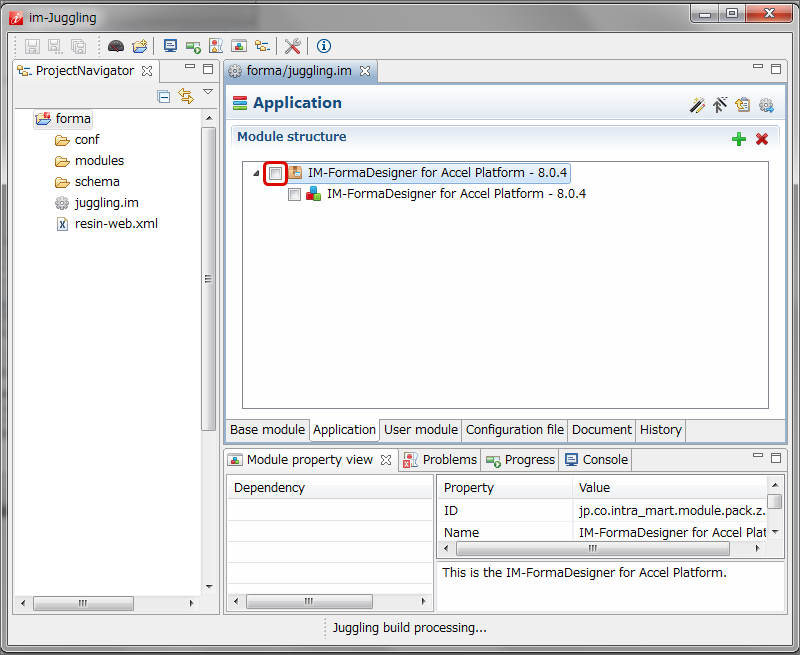This screenshot has height=655, width=800.
Task: Switch to Application tab
Action: pos(344,430)
